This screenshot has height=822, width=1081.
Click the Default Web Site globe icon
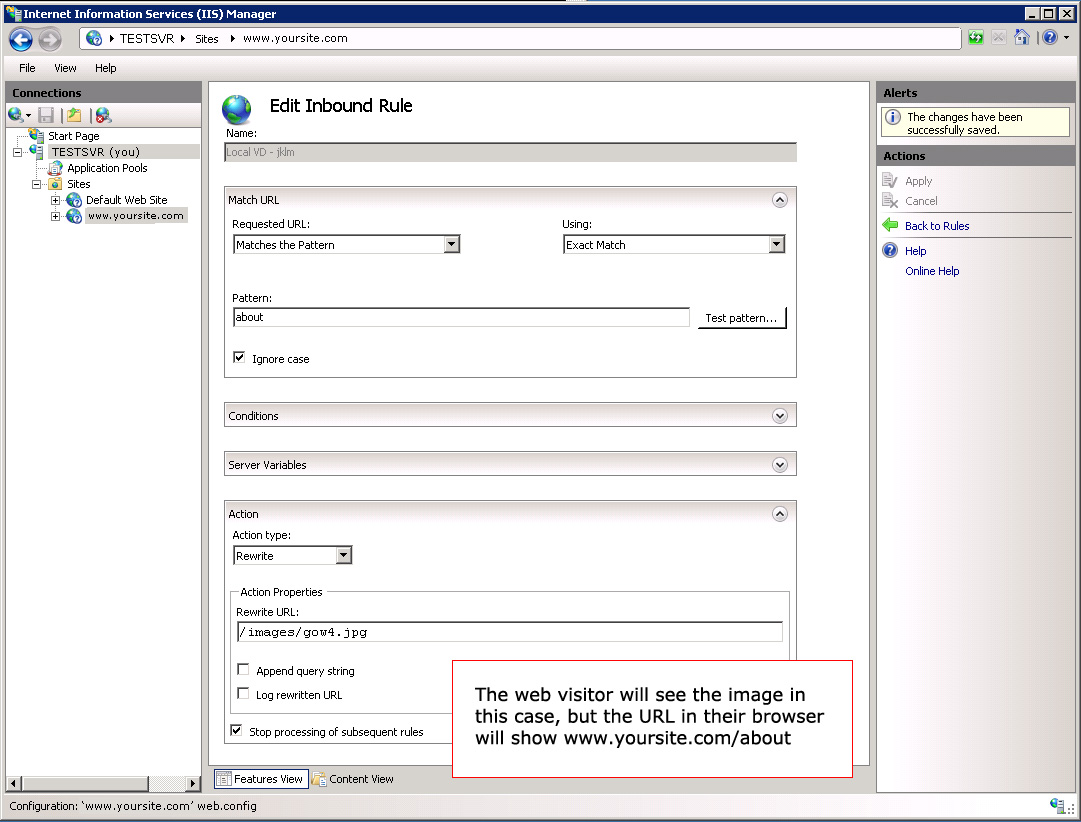[74, 200]
